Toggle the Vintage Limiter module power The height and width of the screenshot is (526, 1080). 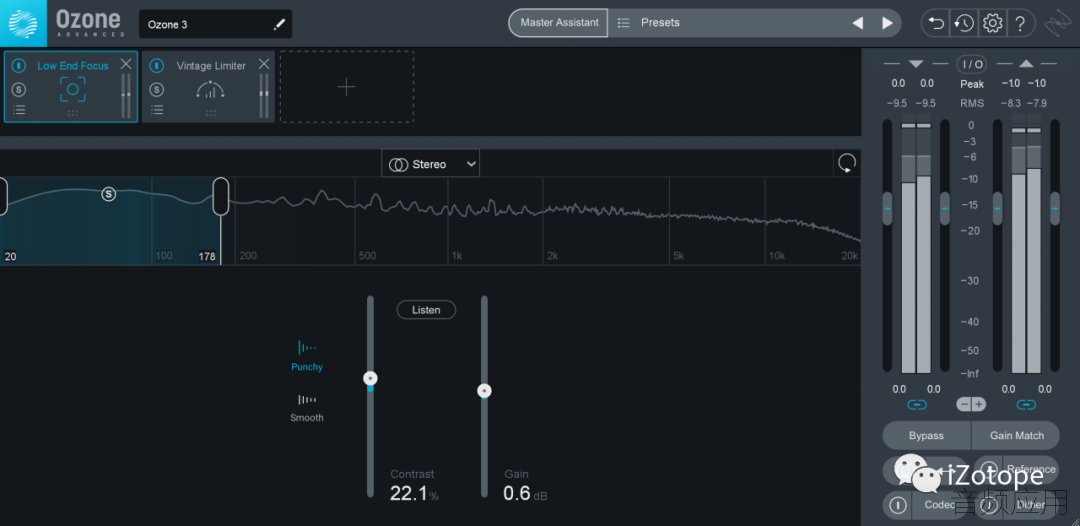[157, 65]
